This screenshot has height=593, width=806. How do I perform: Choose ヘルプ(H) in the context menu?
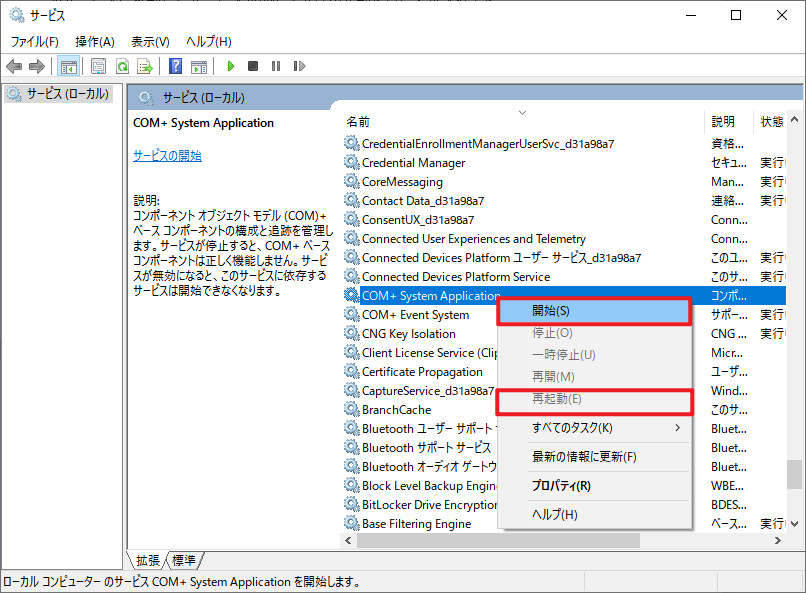click(594, 514)
